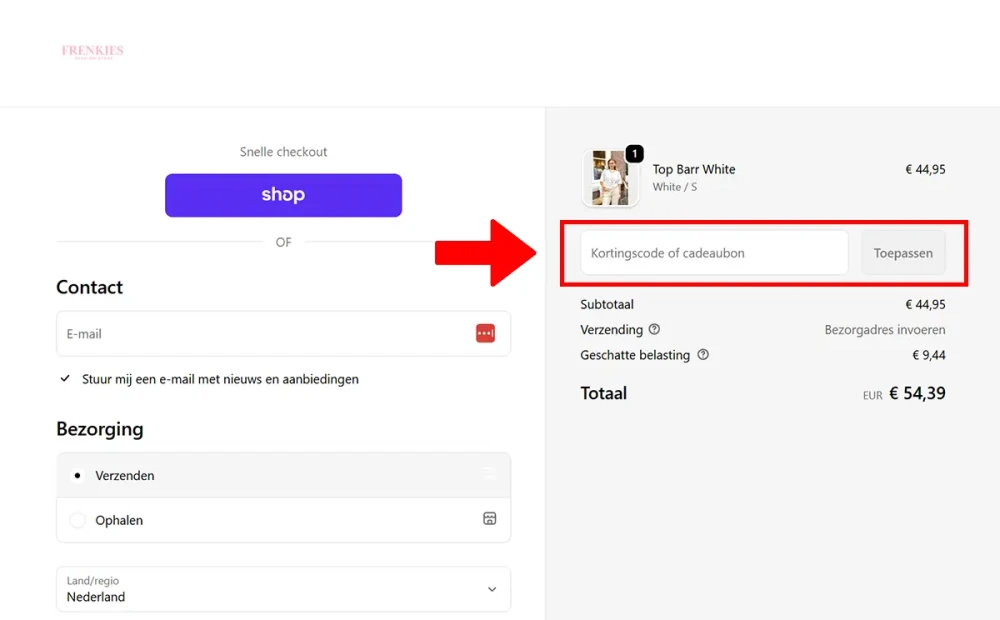Focus the Kortingscode of cadeaubon field
Viewport: 1000px width, 620px height.
(x=714, y=253)
